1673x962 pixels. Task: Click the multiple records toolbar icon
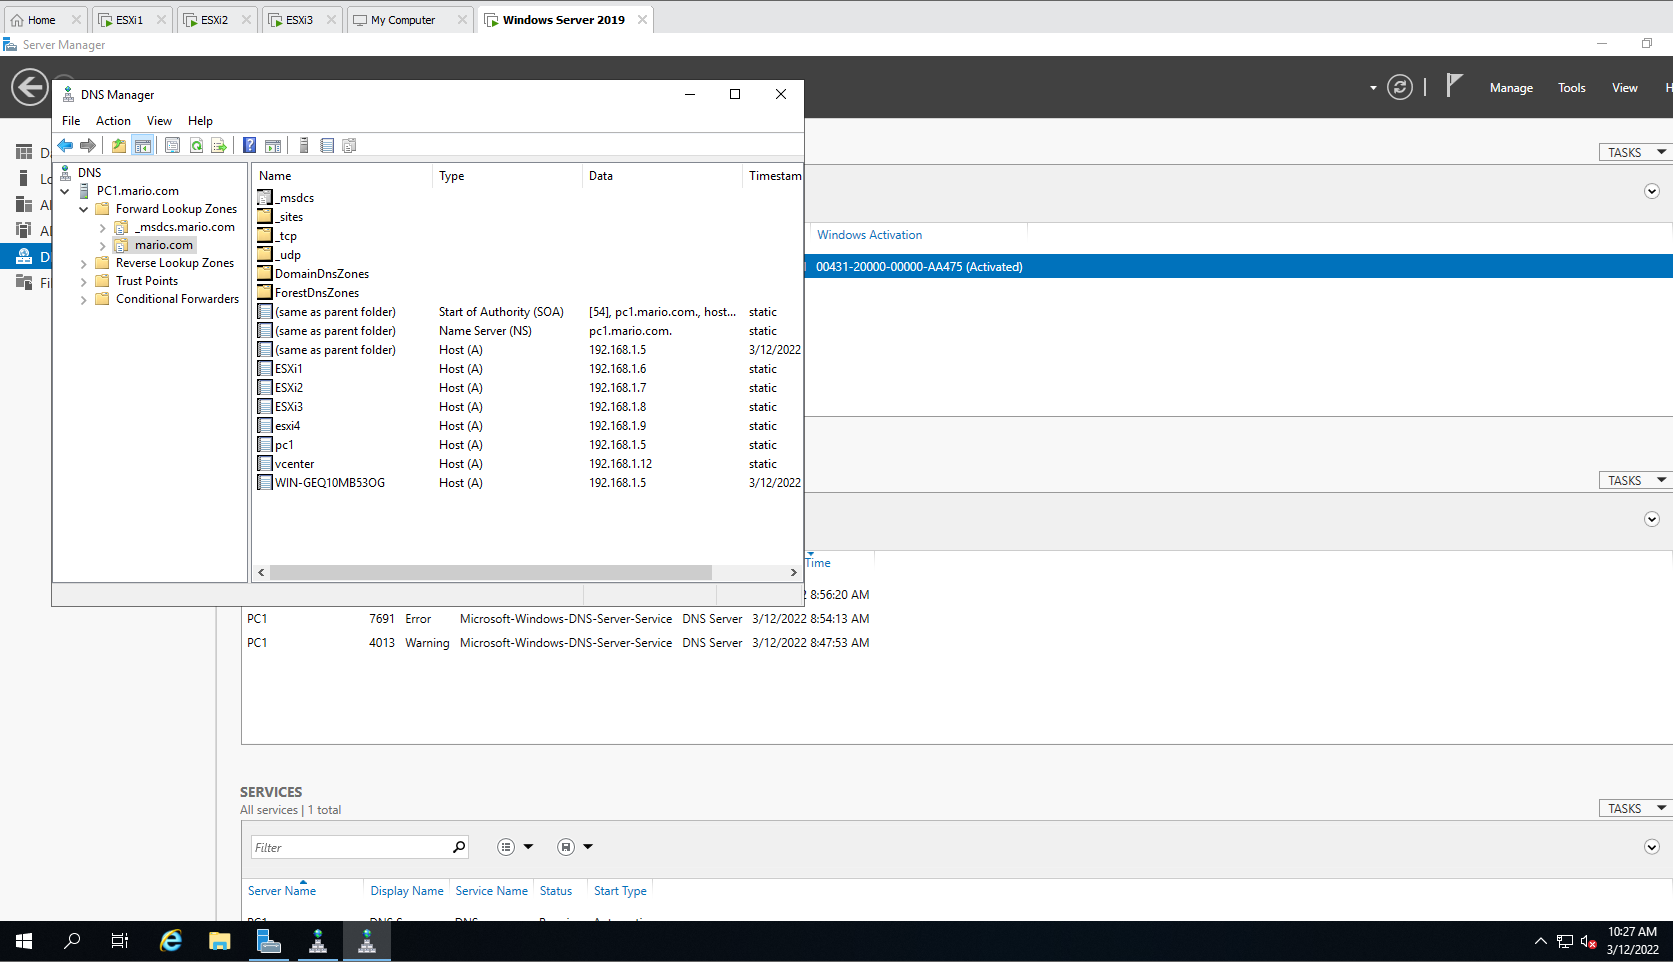(x=349, y=146)
